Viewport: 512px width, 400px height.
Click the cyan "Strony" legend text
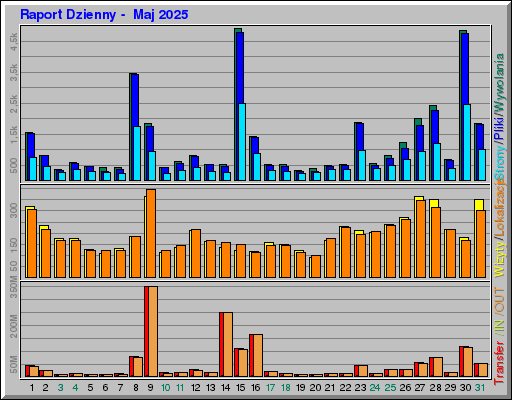click(x=499, y=162)
